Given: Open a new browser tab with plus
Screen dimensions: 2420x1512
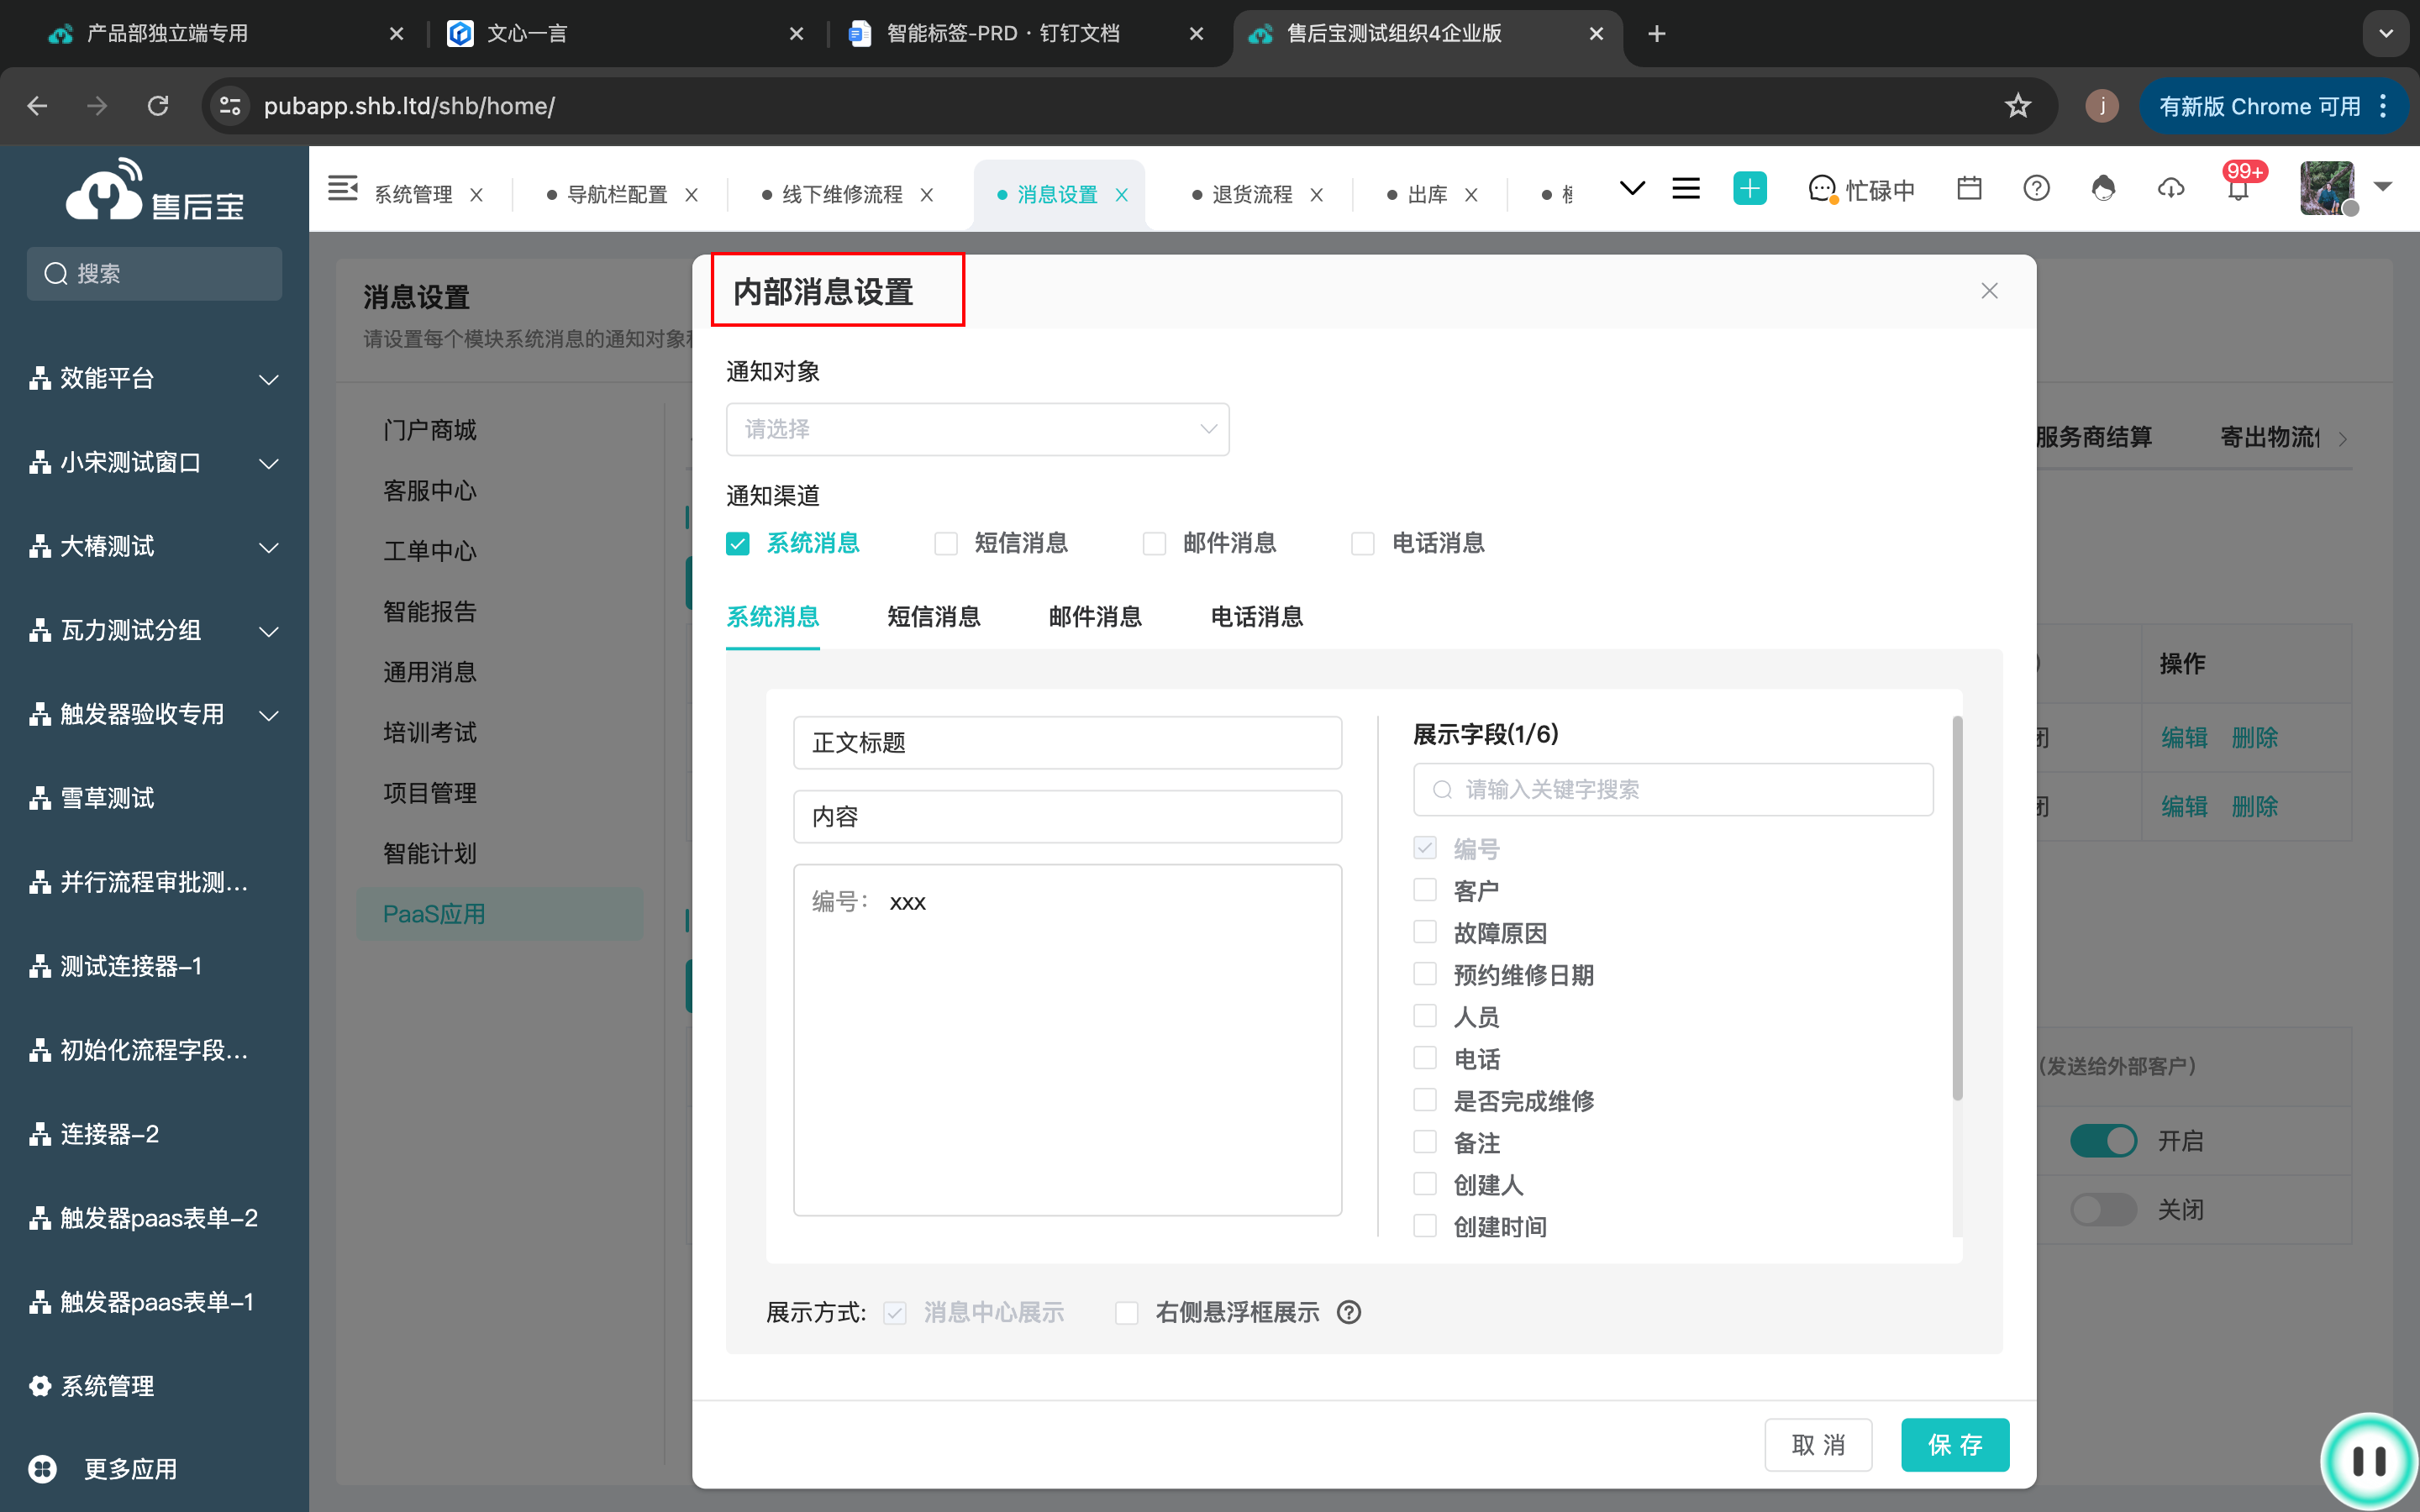Looking at the screenshot, I should pyautogui.click(x=1657, y=34).
